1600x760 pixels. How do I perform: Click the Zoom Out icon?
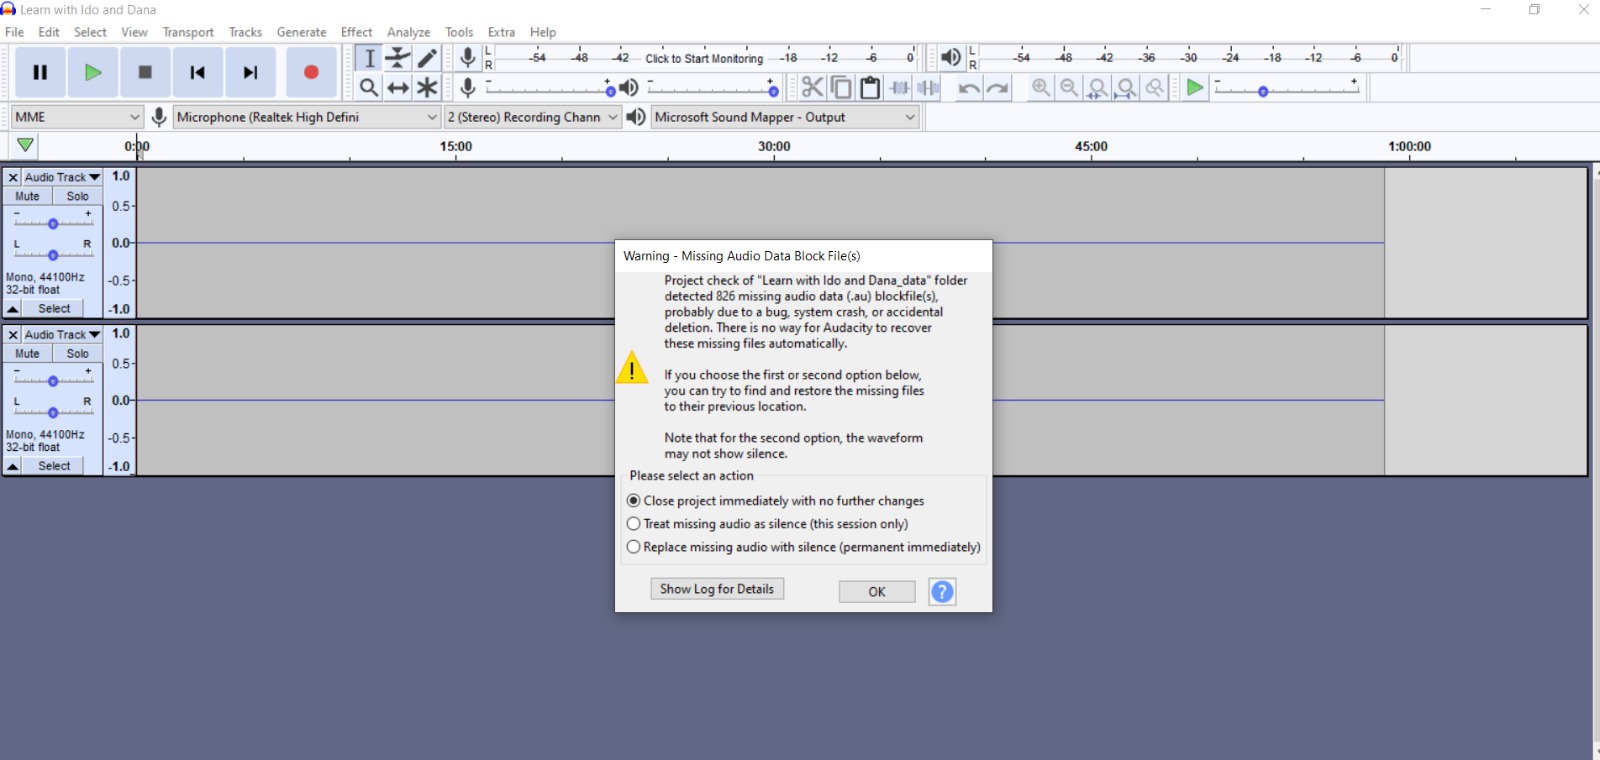[x=1069, y=88]
